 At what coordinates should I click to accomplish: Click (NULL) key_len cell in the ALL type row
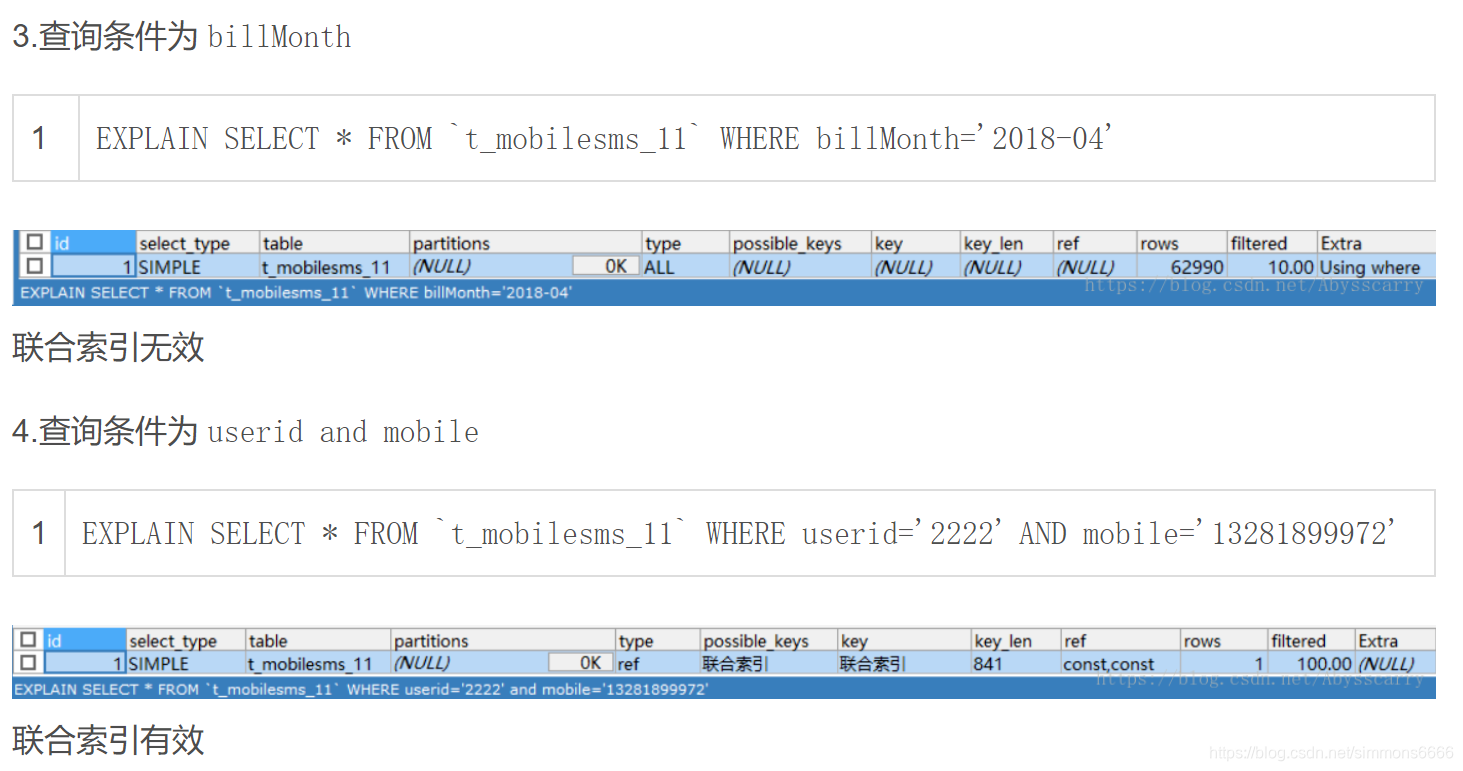point(1006,267)
